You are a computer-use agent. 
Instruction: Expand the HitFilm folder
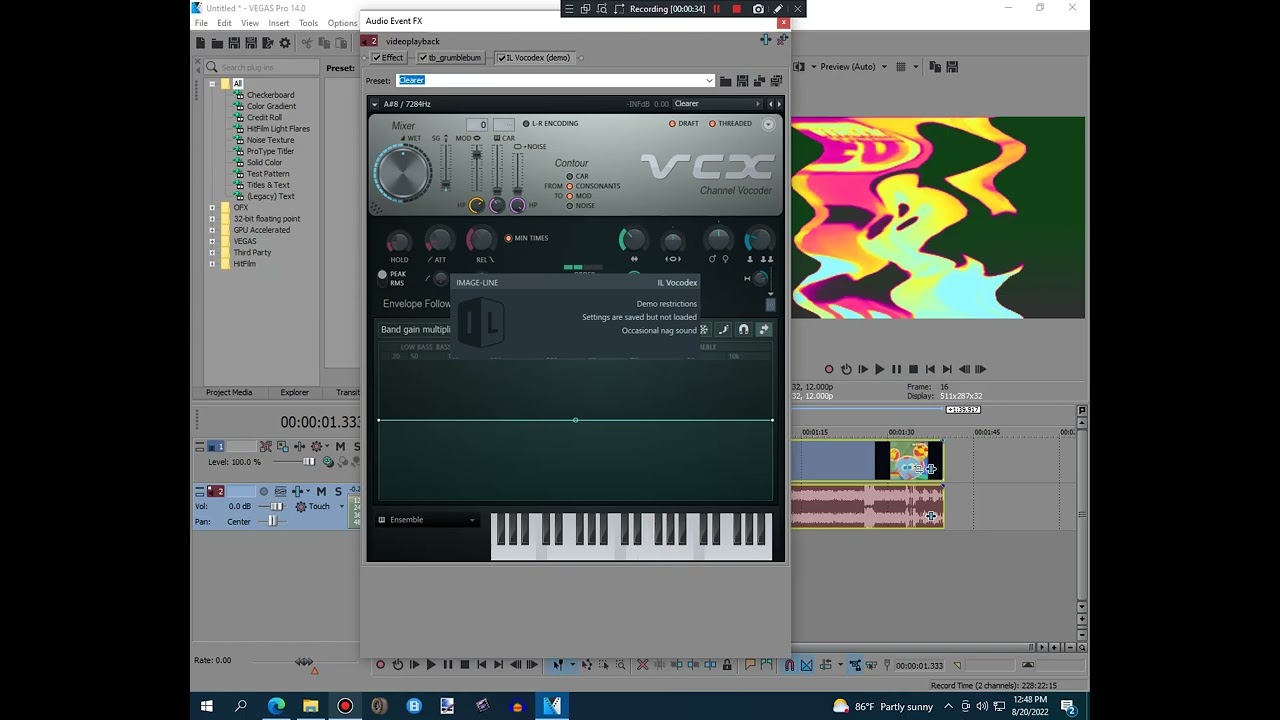coord(212,264)
